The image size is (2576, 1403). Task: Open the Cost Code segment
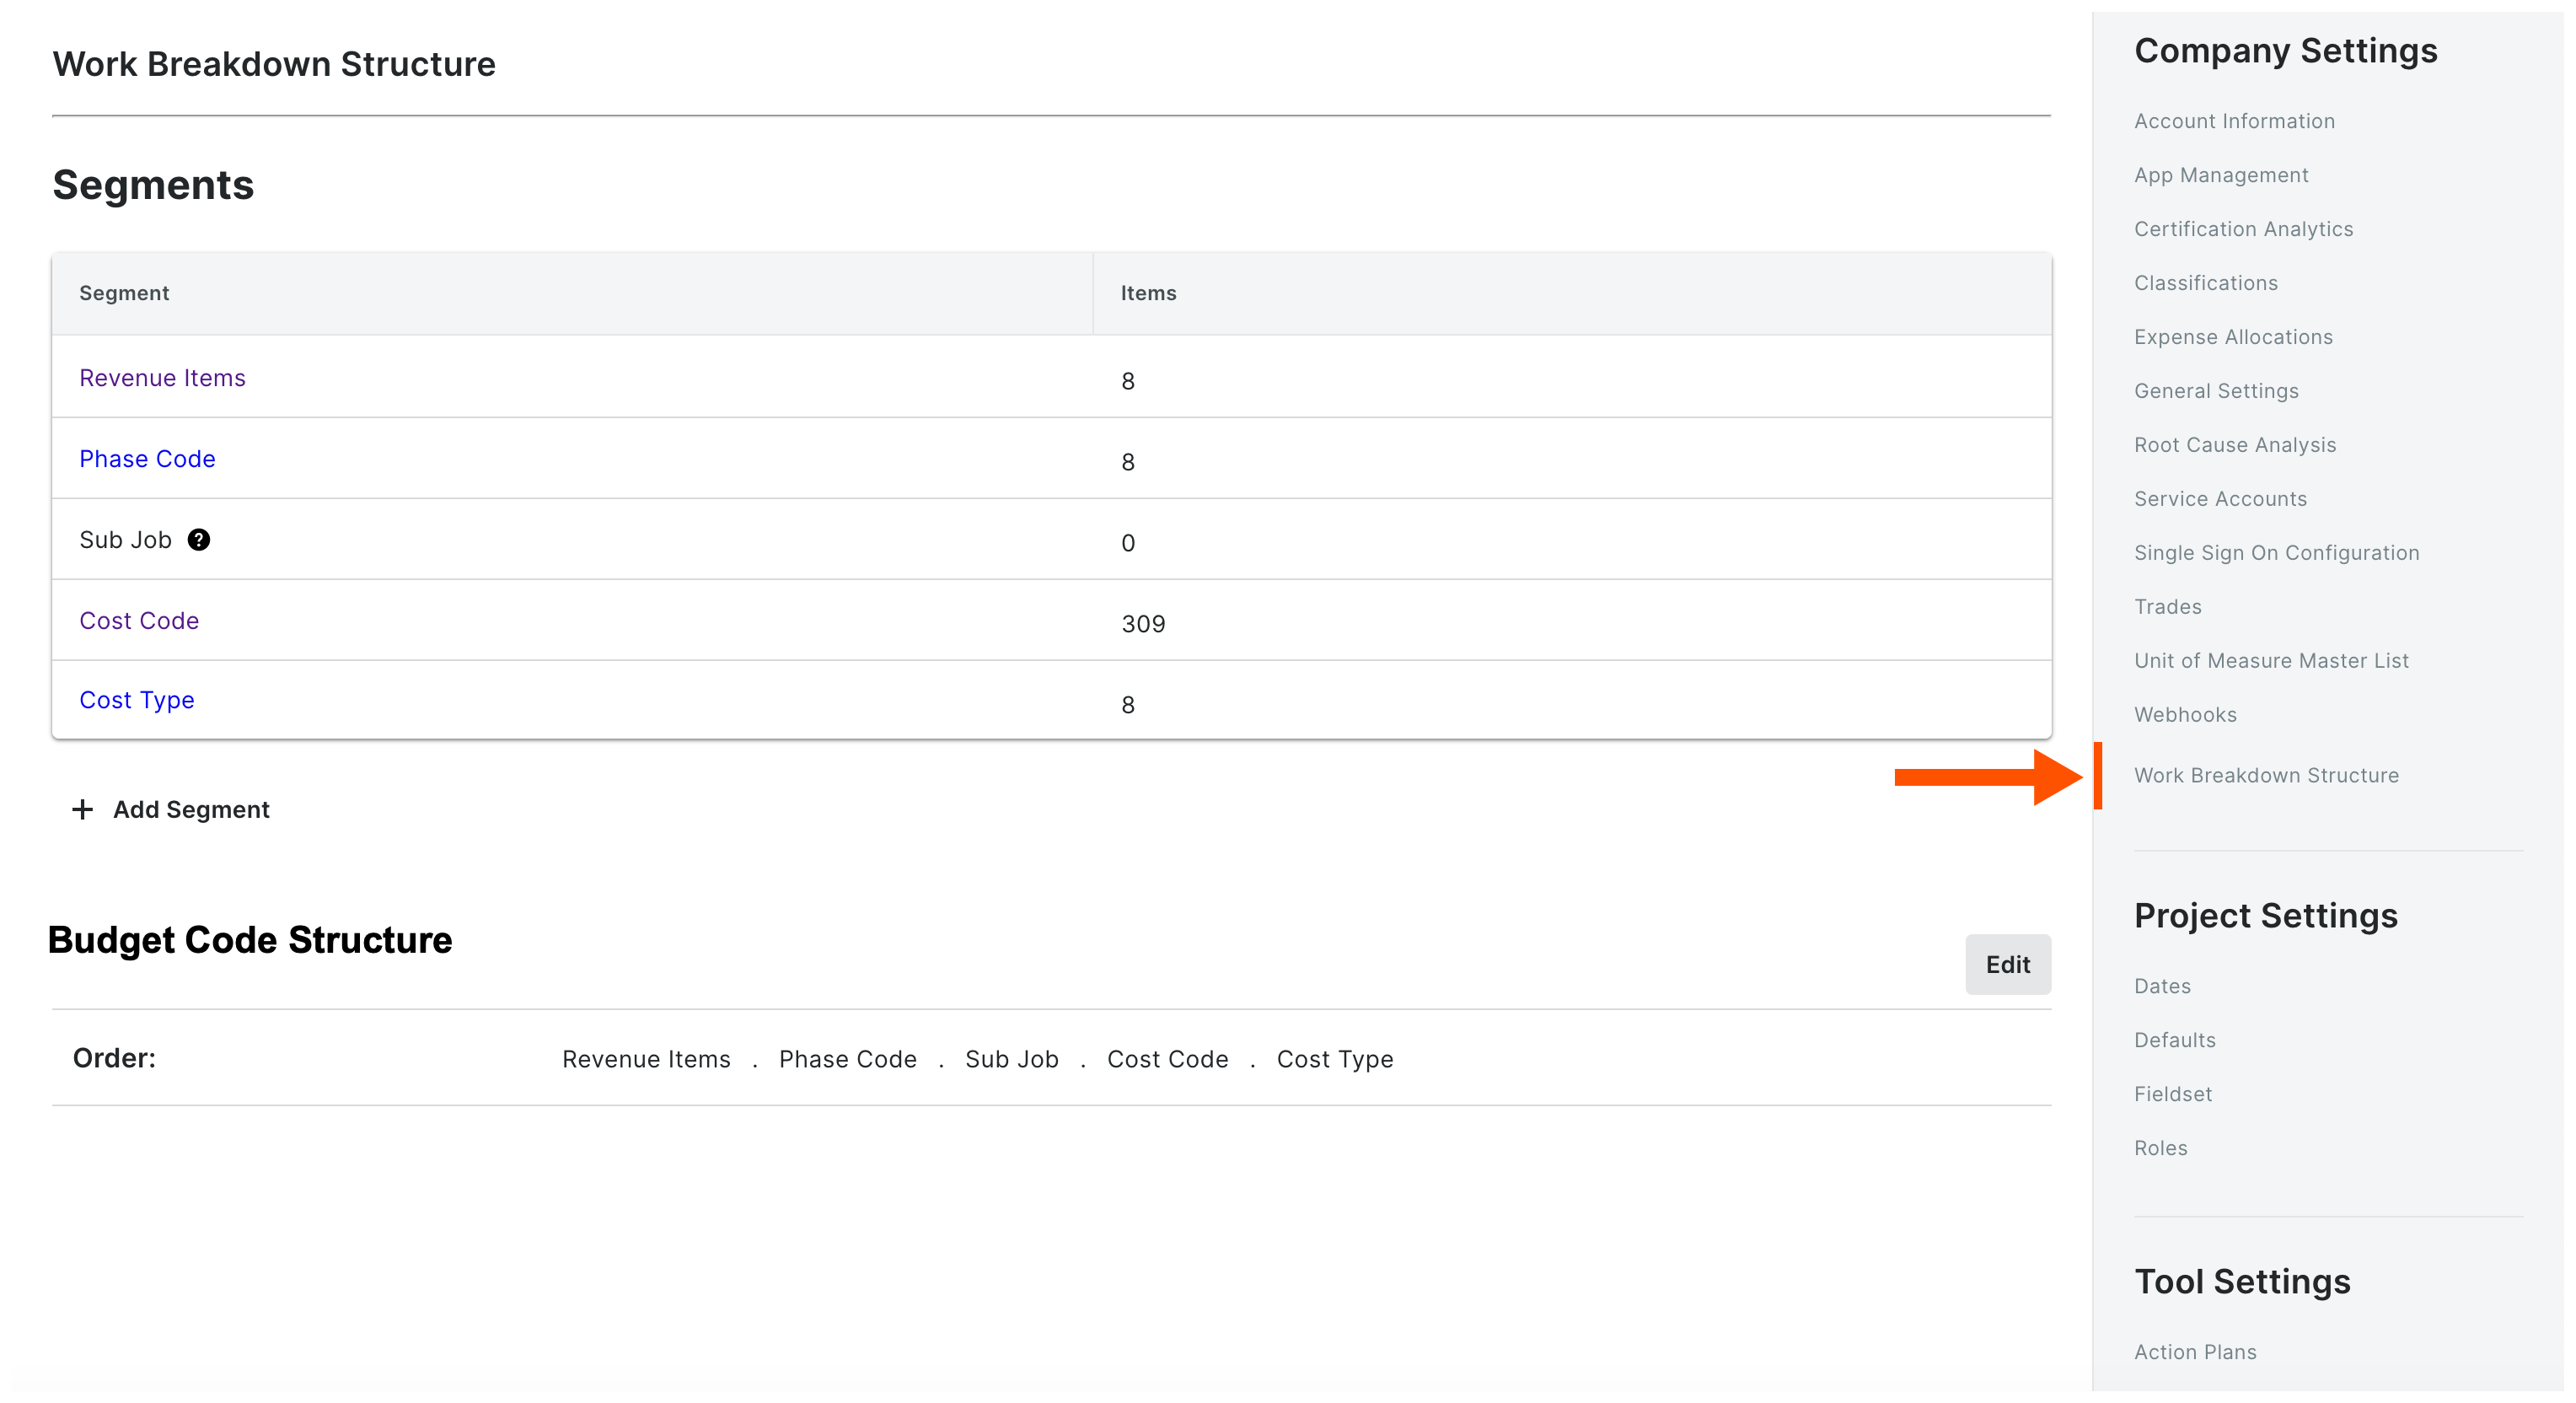(139, 621)
